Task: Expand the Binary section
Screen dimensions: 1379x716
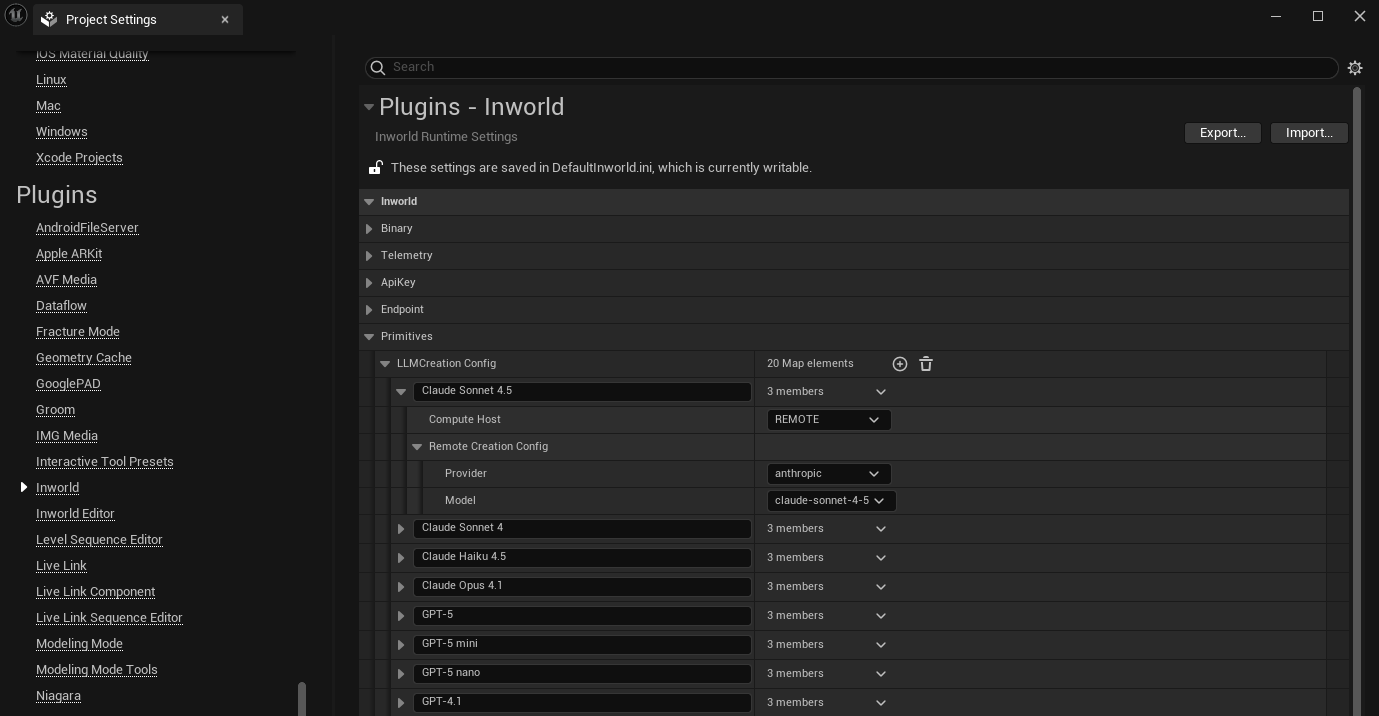Action: point(369,228)
